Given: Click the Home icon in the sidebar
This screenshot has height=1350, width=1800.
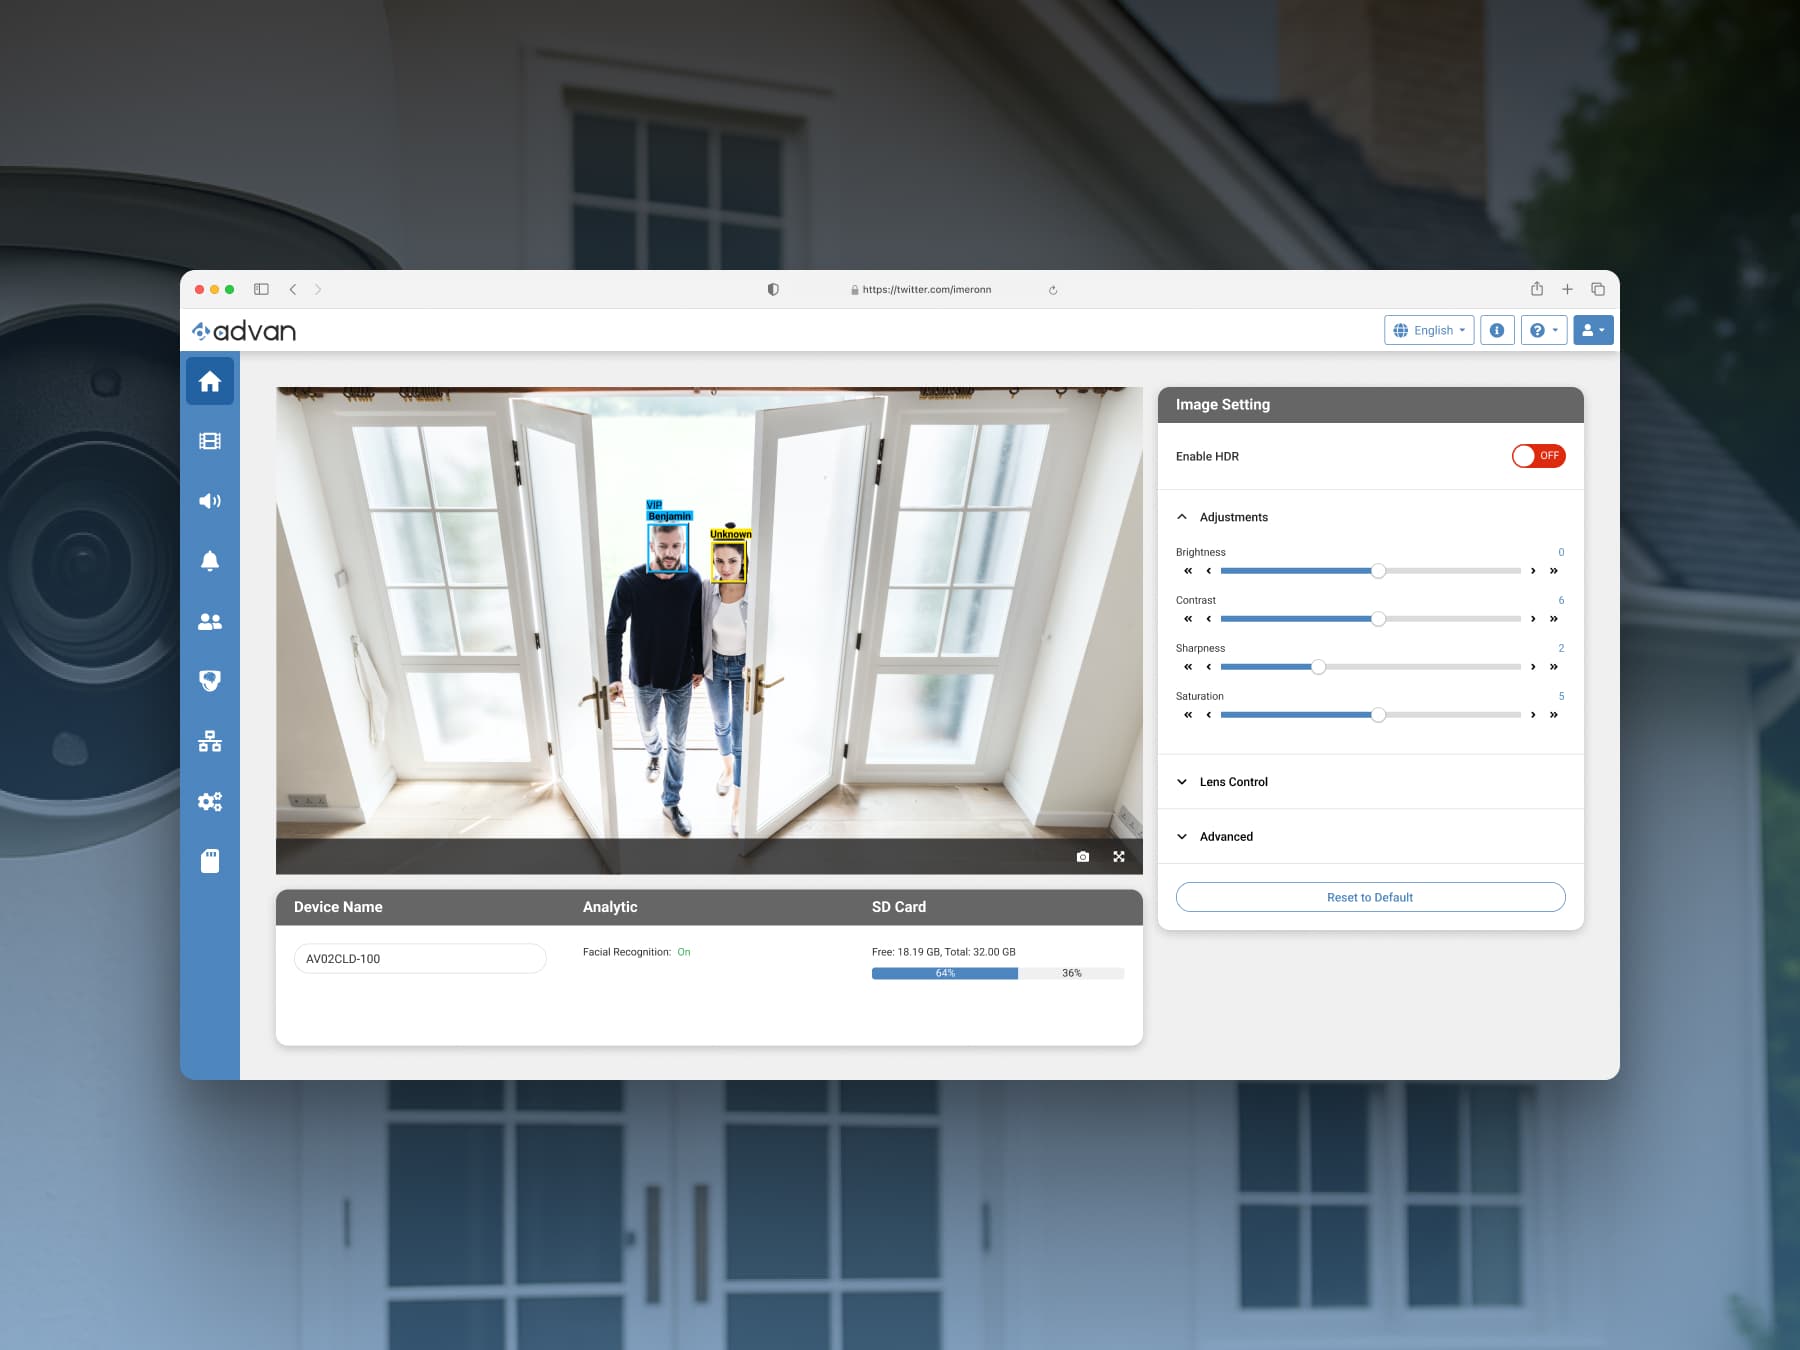Looking at the screenshot, I should (210, 380).
